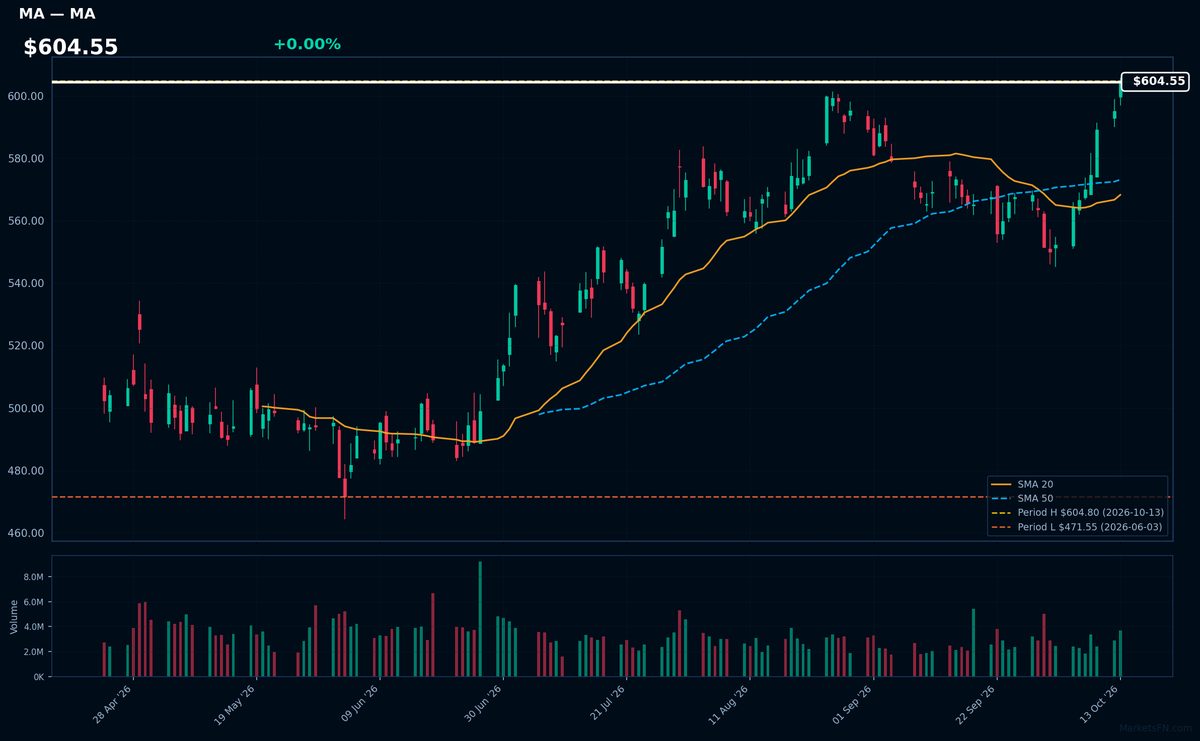Select the 540.00 price axis label
The height and width of the screenshot is (741, 1200).
coord(25,284)
